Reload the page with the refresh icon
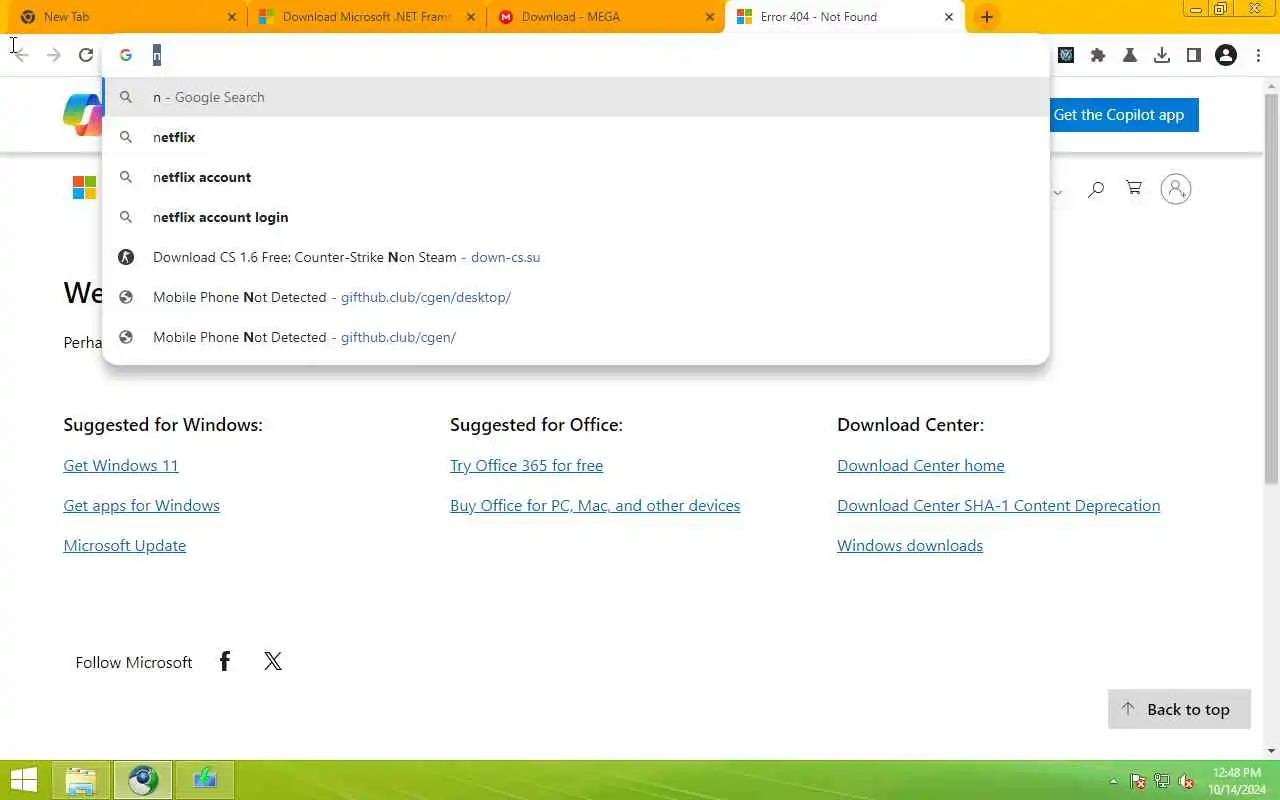Image resolution: width=1280 pixels, height=800 pixels. 86,56
